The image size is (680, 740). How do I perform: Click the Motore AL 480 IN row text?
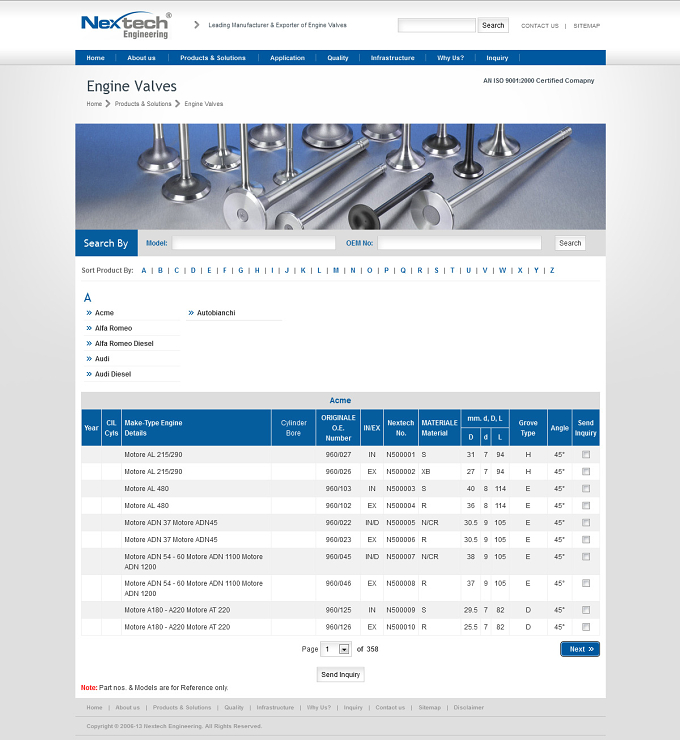(146, 488)
